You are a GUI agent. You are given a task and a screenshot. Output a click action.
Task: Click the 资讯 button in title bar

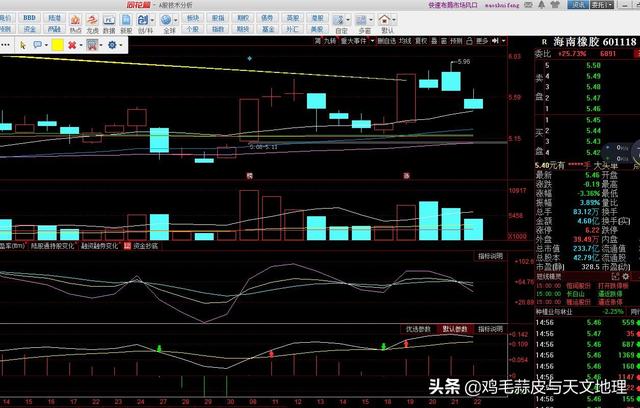[x=578, y=5]
